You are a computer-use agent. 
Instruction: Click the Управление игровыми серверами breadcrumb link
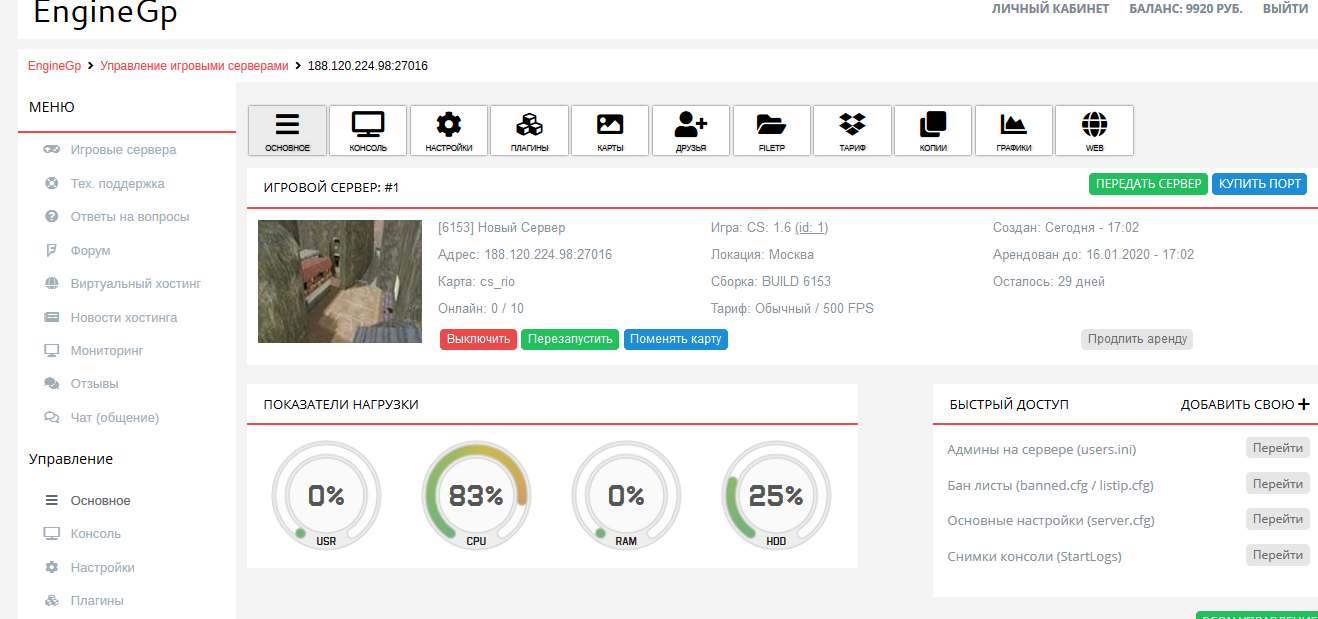click(194, 66)
